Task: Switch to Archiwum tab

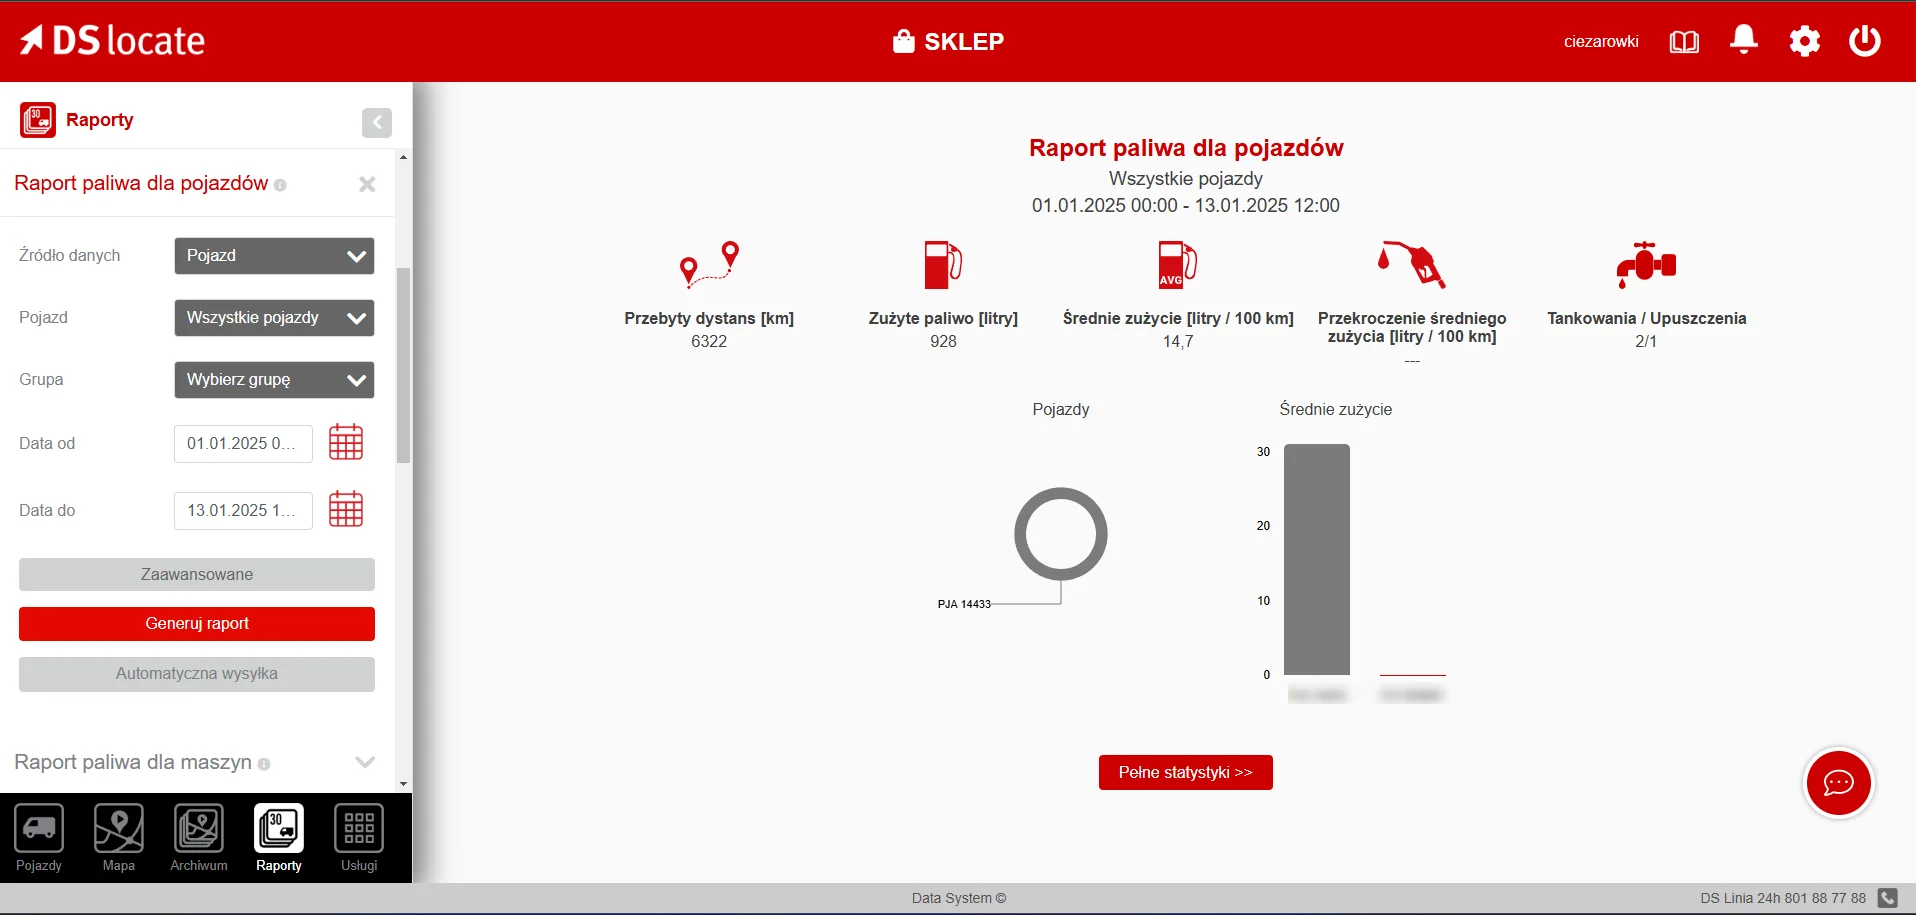Action: [x=199, y=838]
